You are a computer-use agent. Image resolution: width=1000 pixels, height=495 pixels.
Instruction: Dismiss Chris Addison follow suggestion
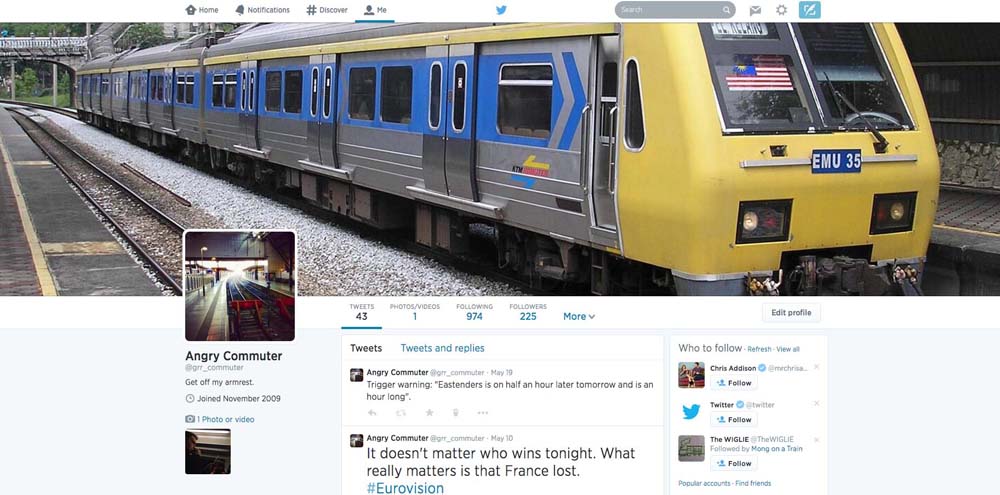(x=816, y=367)
